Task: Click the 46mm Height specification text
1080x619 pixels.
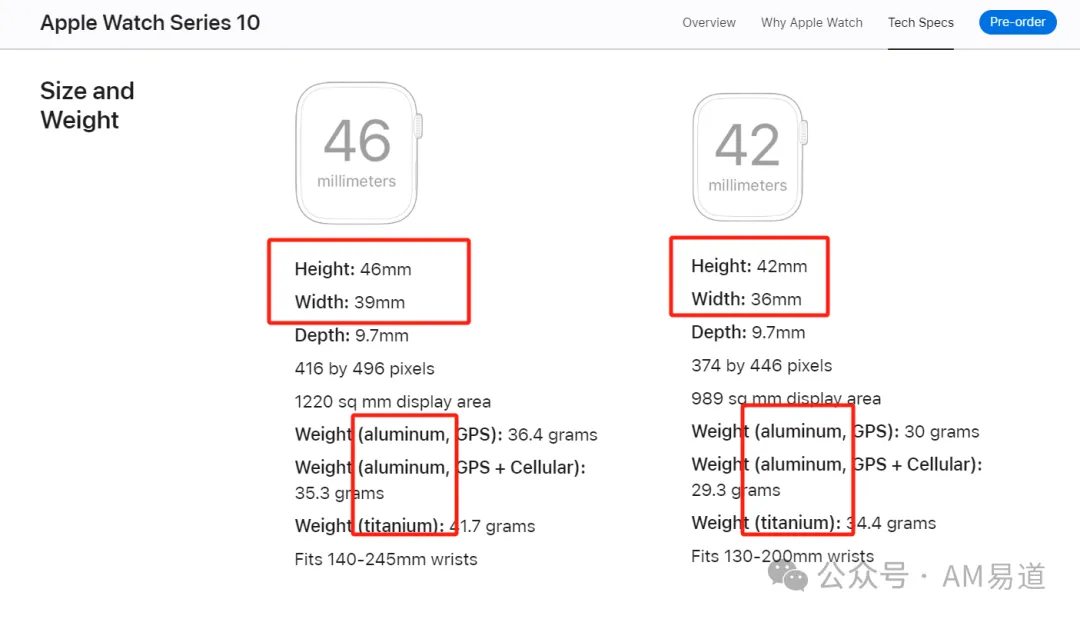Action: pyautogui.click(x=353, y=269)
